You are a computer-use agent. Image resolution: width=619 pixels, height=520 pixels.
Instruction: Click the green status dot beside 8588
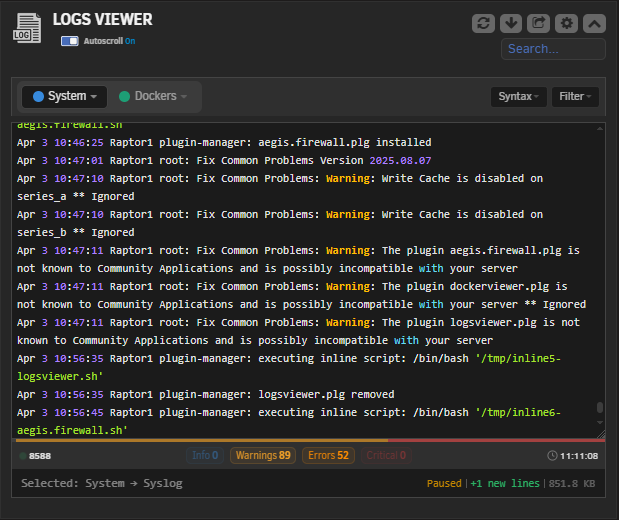23,456
